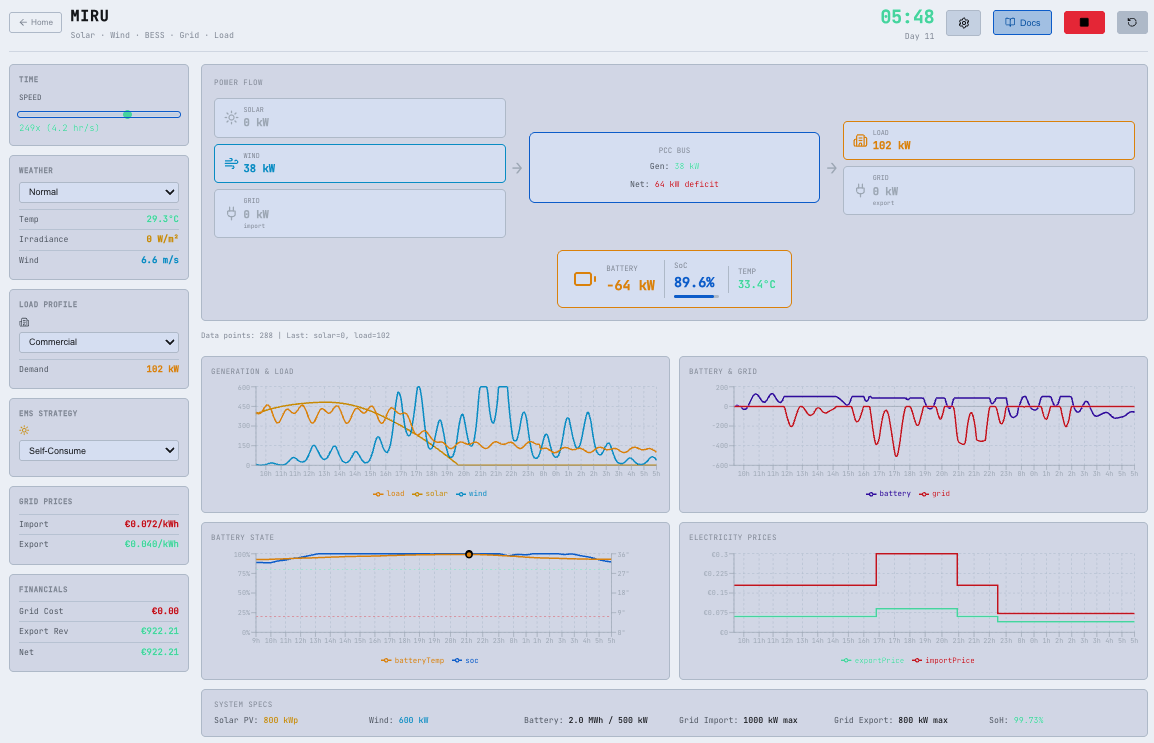Click the sun icon in the Solar card
1154x743 pixels.
(231, 118)
